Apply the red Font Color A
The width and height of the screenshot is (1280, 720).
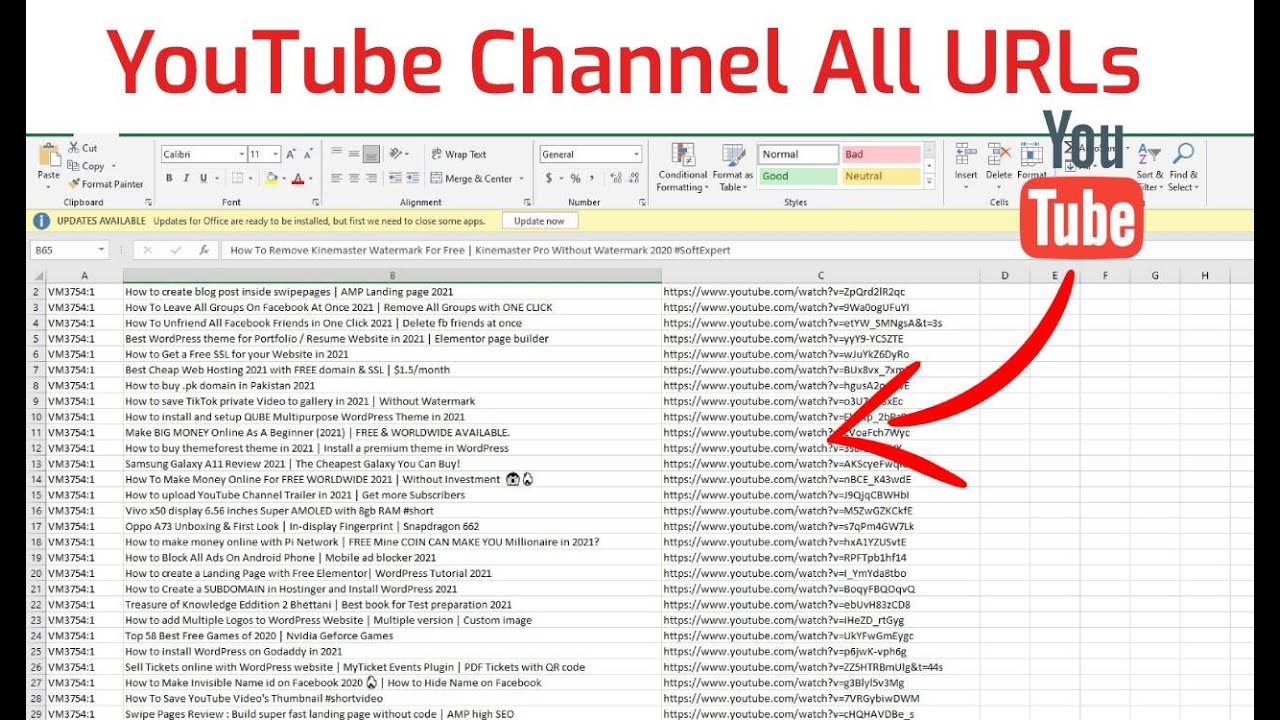pos(297,179)
